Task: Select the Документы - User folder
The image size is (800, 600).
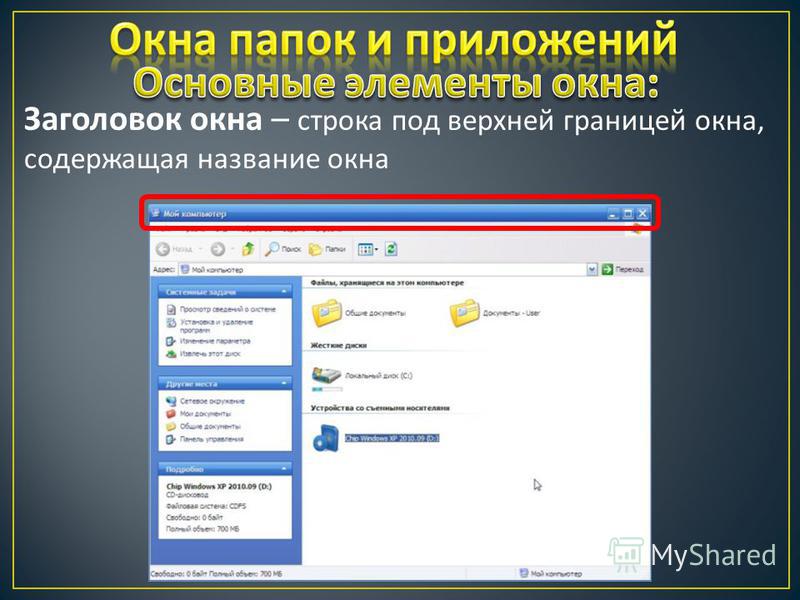Action: point(495,313)
